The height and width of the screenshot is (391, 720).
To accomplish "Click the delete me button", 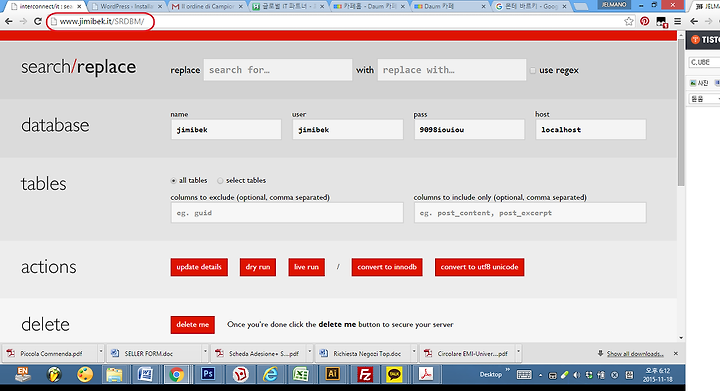I will click(x=192, y=324).
